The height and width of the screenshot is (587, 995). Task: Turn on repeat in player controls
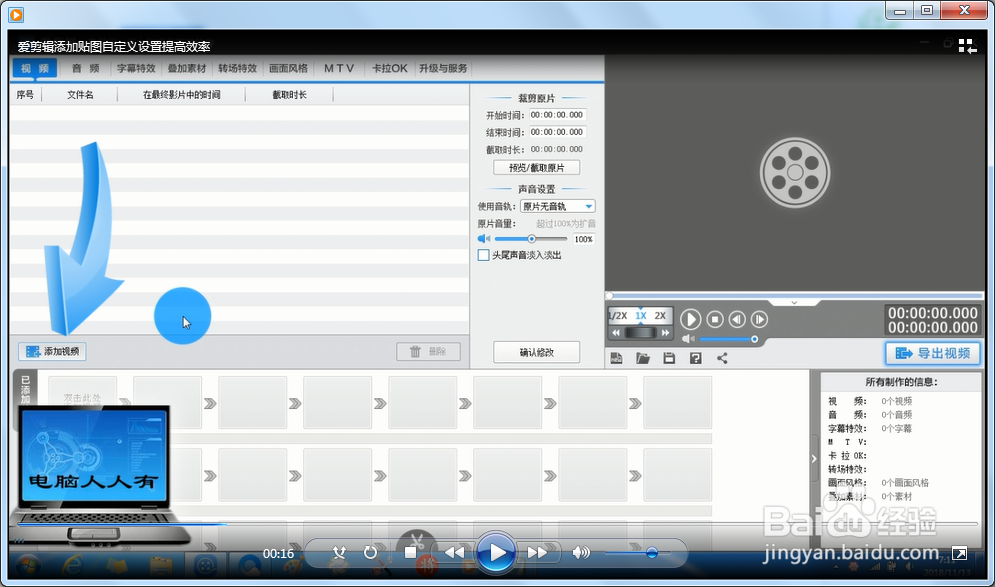370,553
